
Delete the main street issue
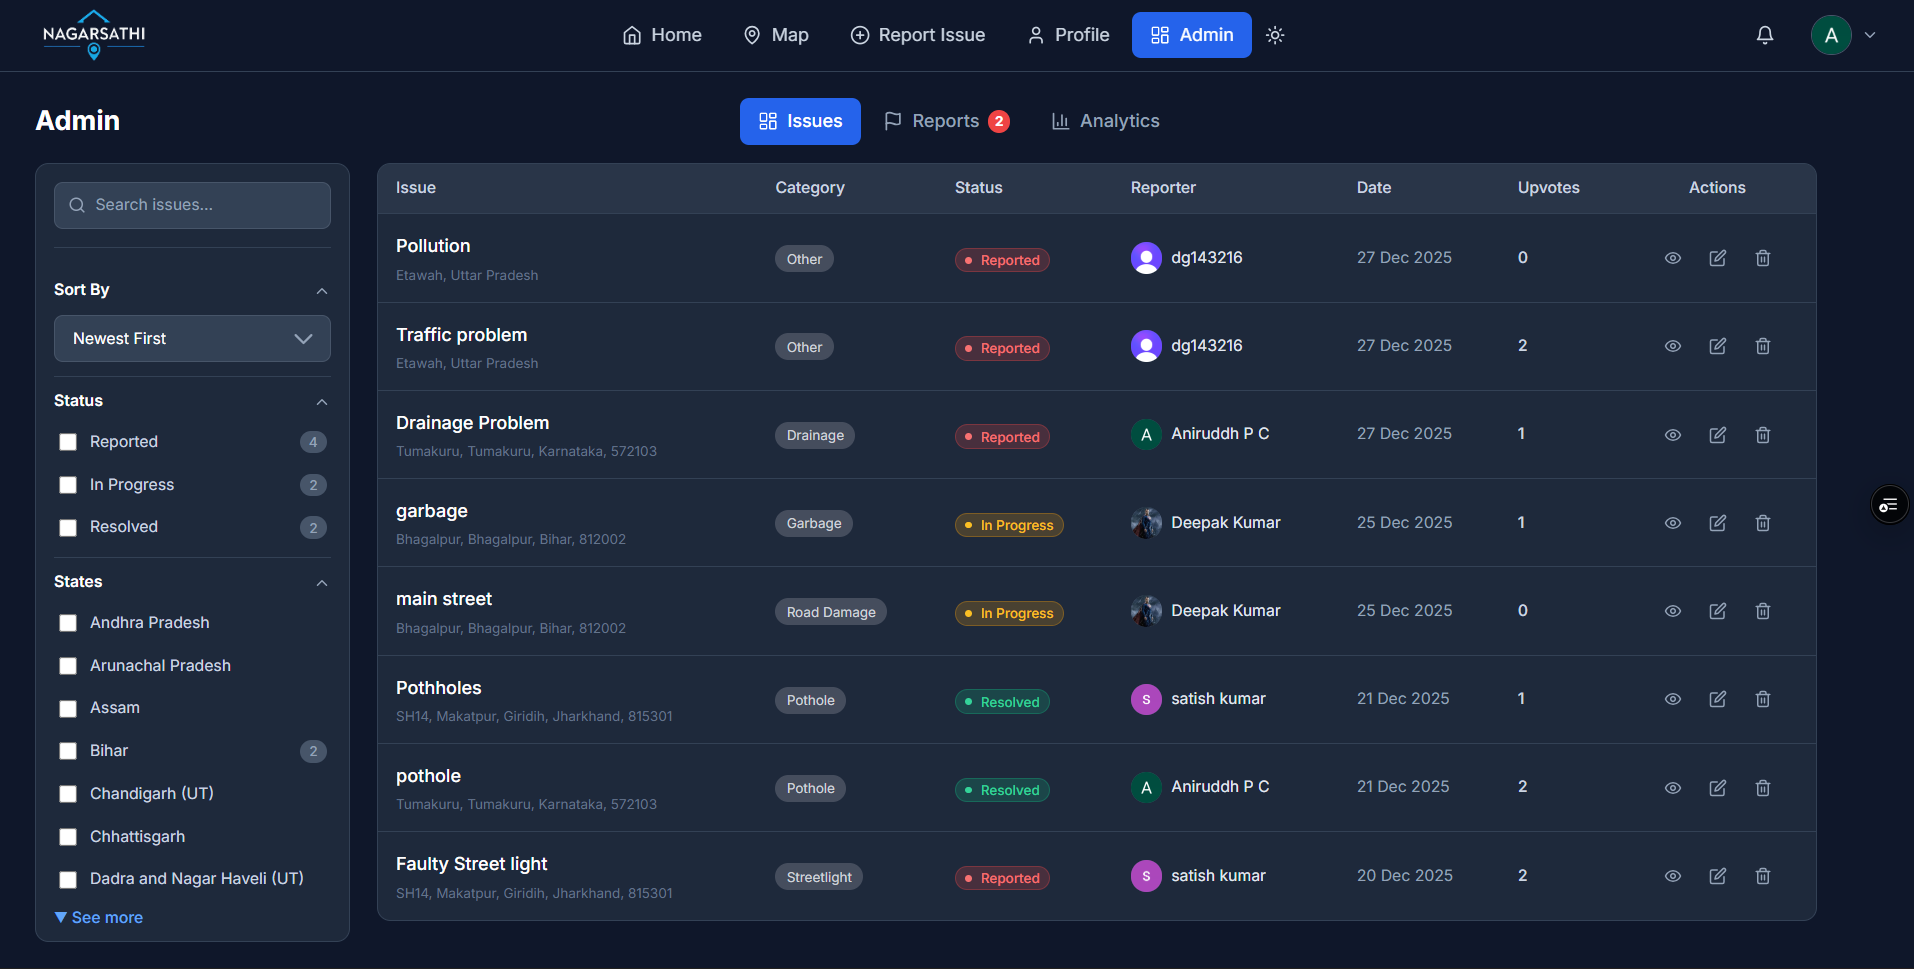[1763, 611]
